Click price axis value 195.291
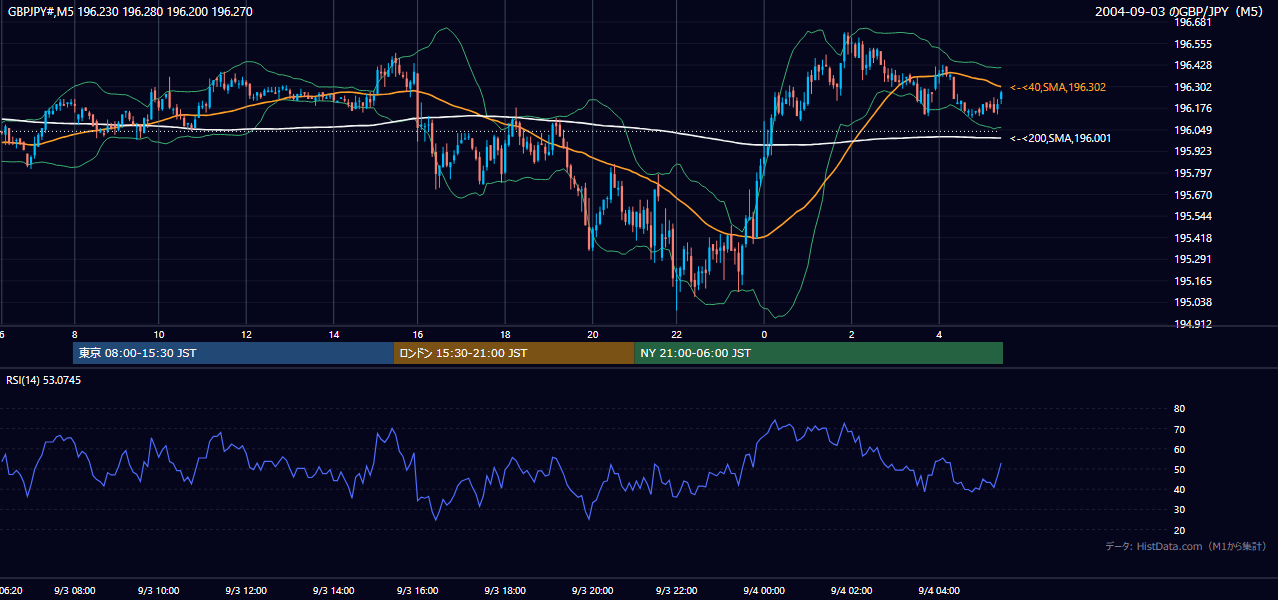This screenshot has height=600, width=1278. pos(1193,260)
